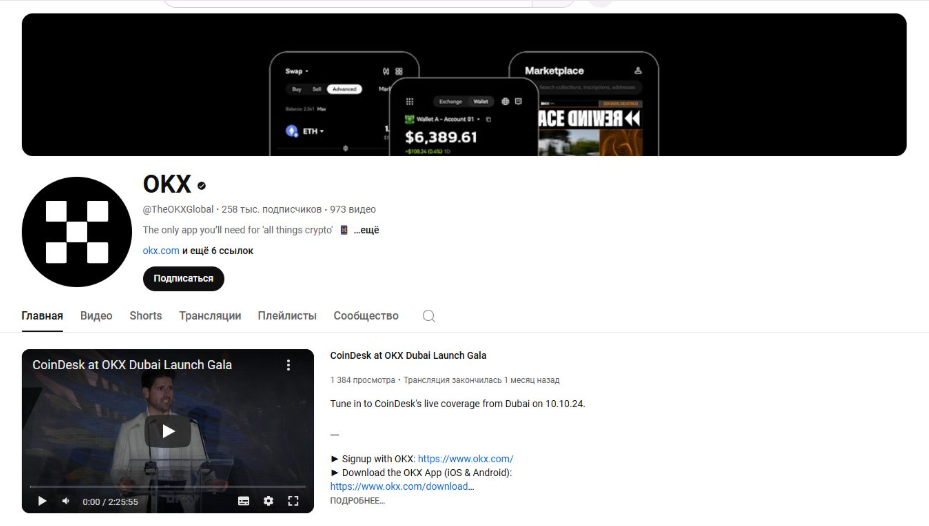Click the video time display 0:00 / 2:25:55

tap(110, 502)
